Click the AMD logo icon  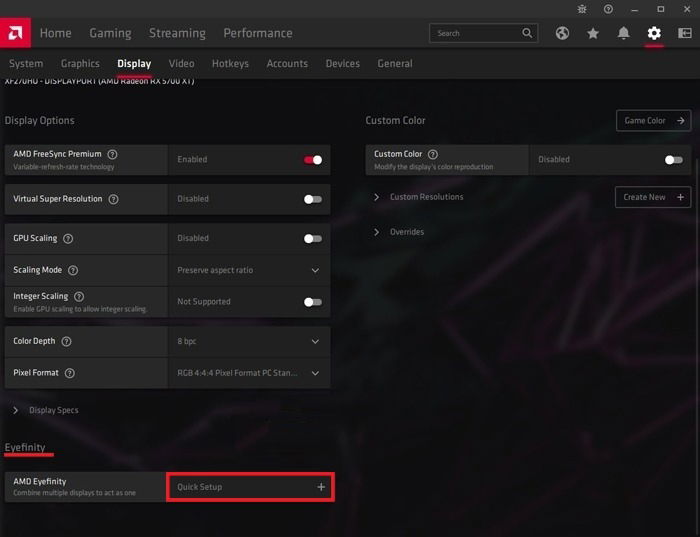coord(15,33)
